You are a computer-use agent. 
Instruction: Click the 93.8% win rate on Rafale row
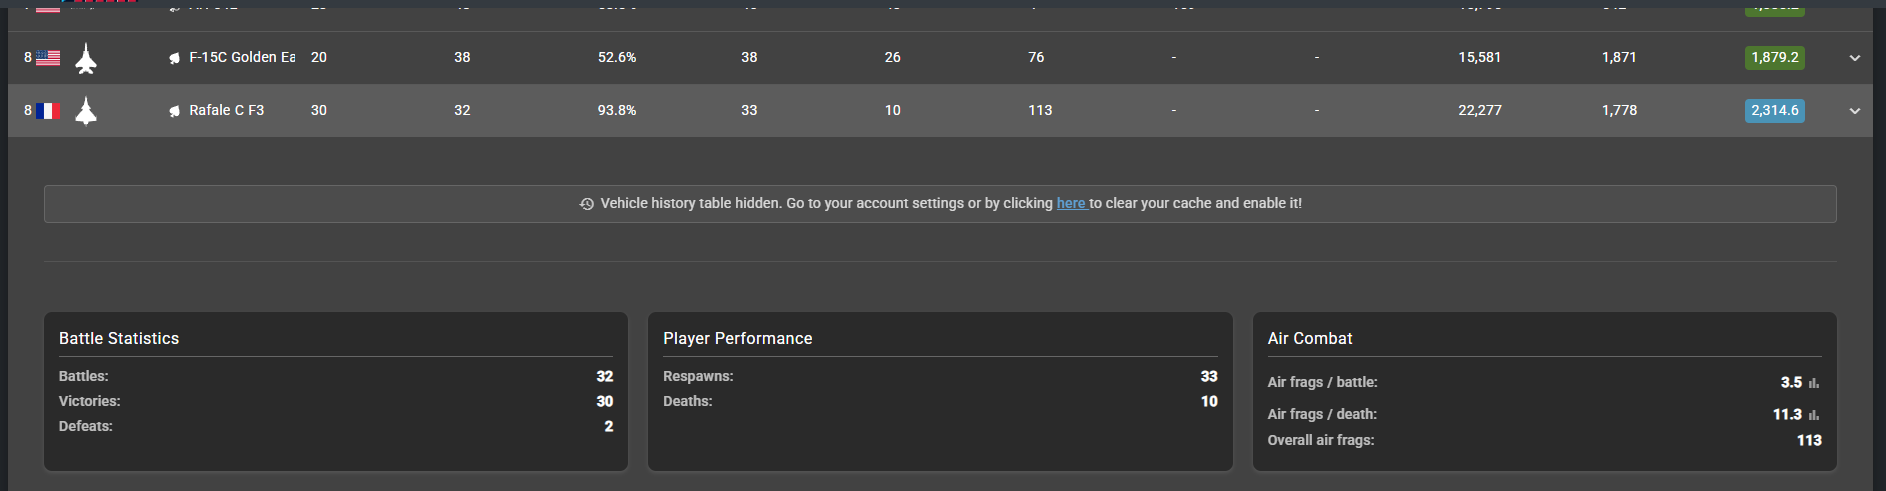pyautogui.click(x=617, y=110)
